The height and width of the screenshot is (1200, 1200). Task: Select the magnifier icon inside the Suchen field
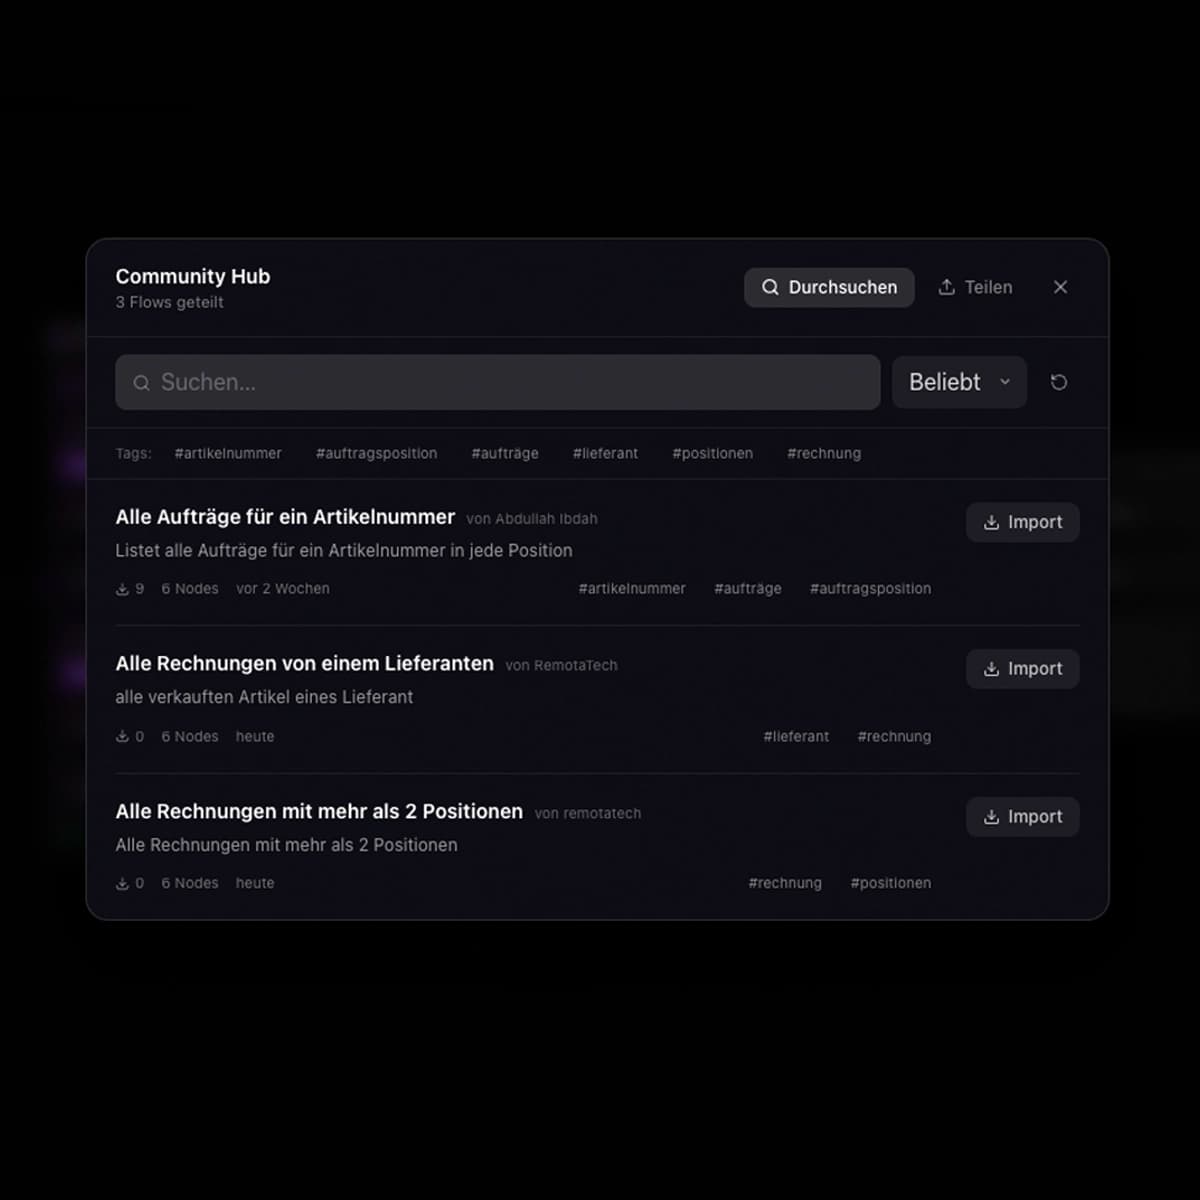(142, 382)
